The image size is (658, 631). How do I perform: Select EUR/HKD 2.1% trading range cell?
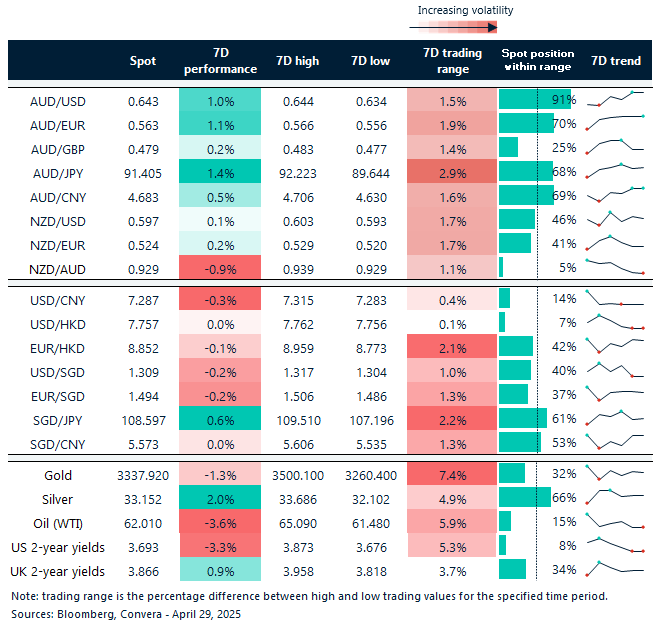pyautogui.click(x=452, y=346)
